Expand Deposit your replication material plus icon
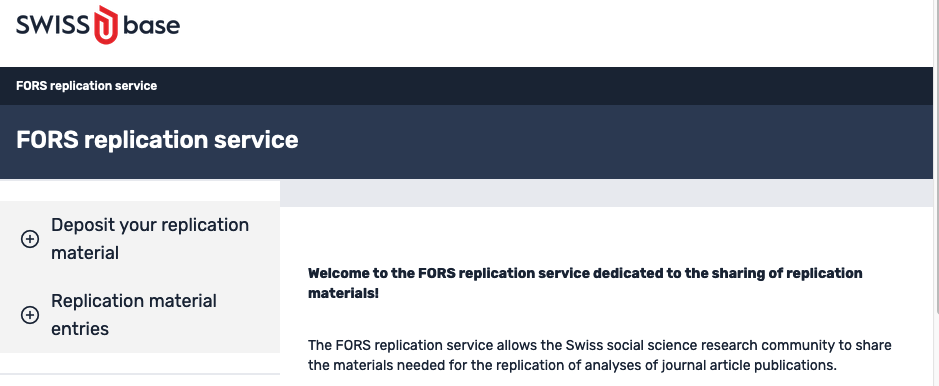The height and width of the screenshot is (386, 939). point(30,239)
